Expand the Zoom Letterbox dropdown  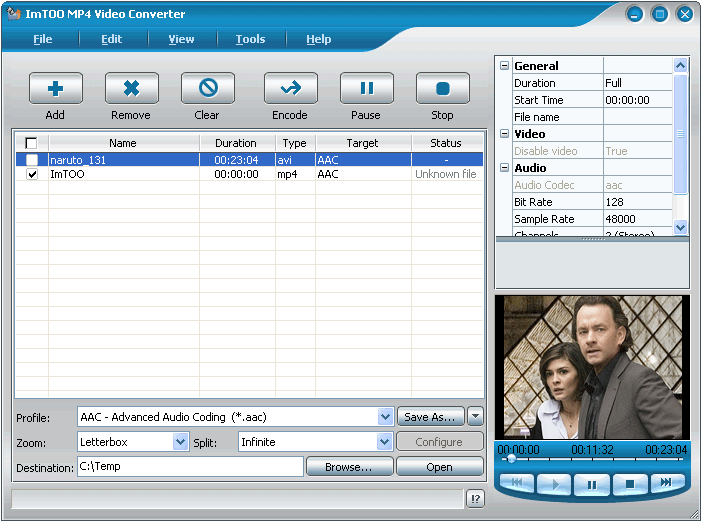pos(180,442)
